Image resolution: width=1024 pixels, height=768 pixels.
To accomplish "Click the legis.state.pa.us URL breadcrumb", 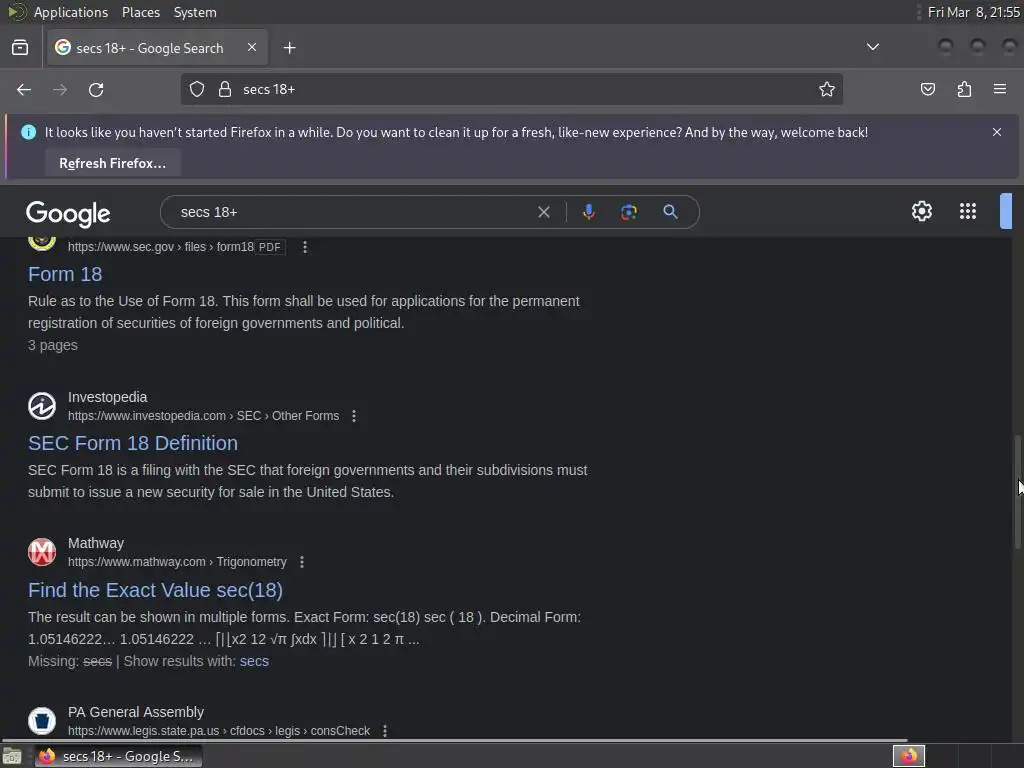I will click(219, 731).
